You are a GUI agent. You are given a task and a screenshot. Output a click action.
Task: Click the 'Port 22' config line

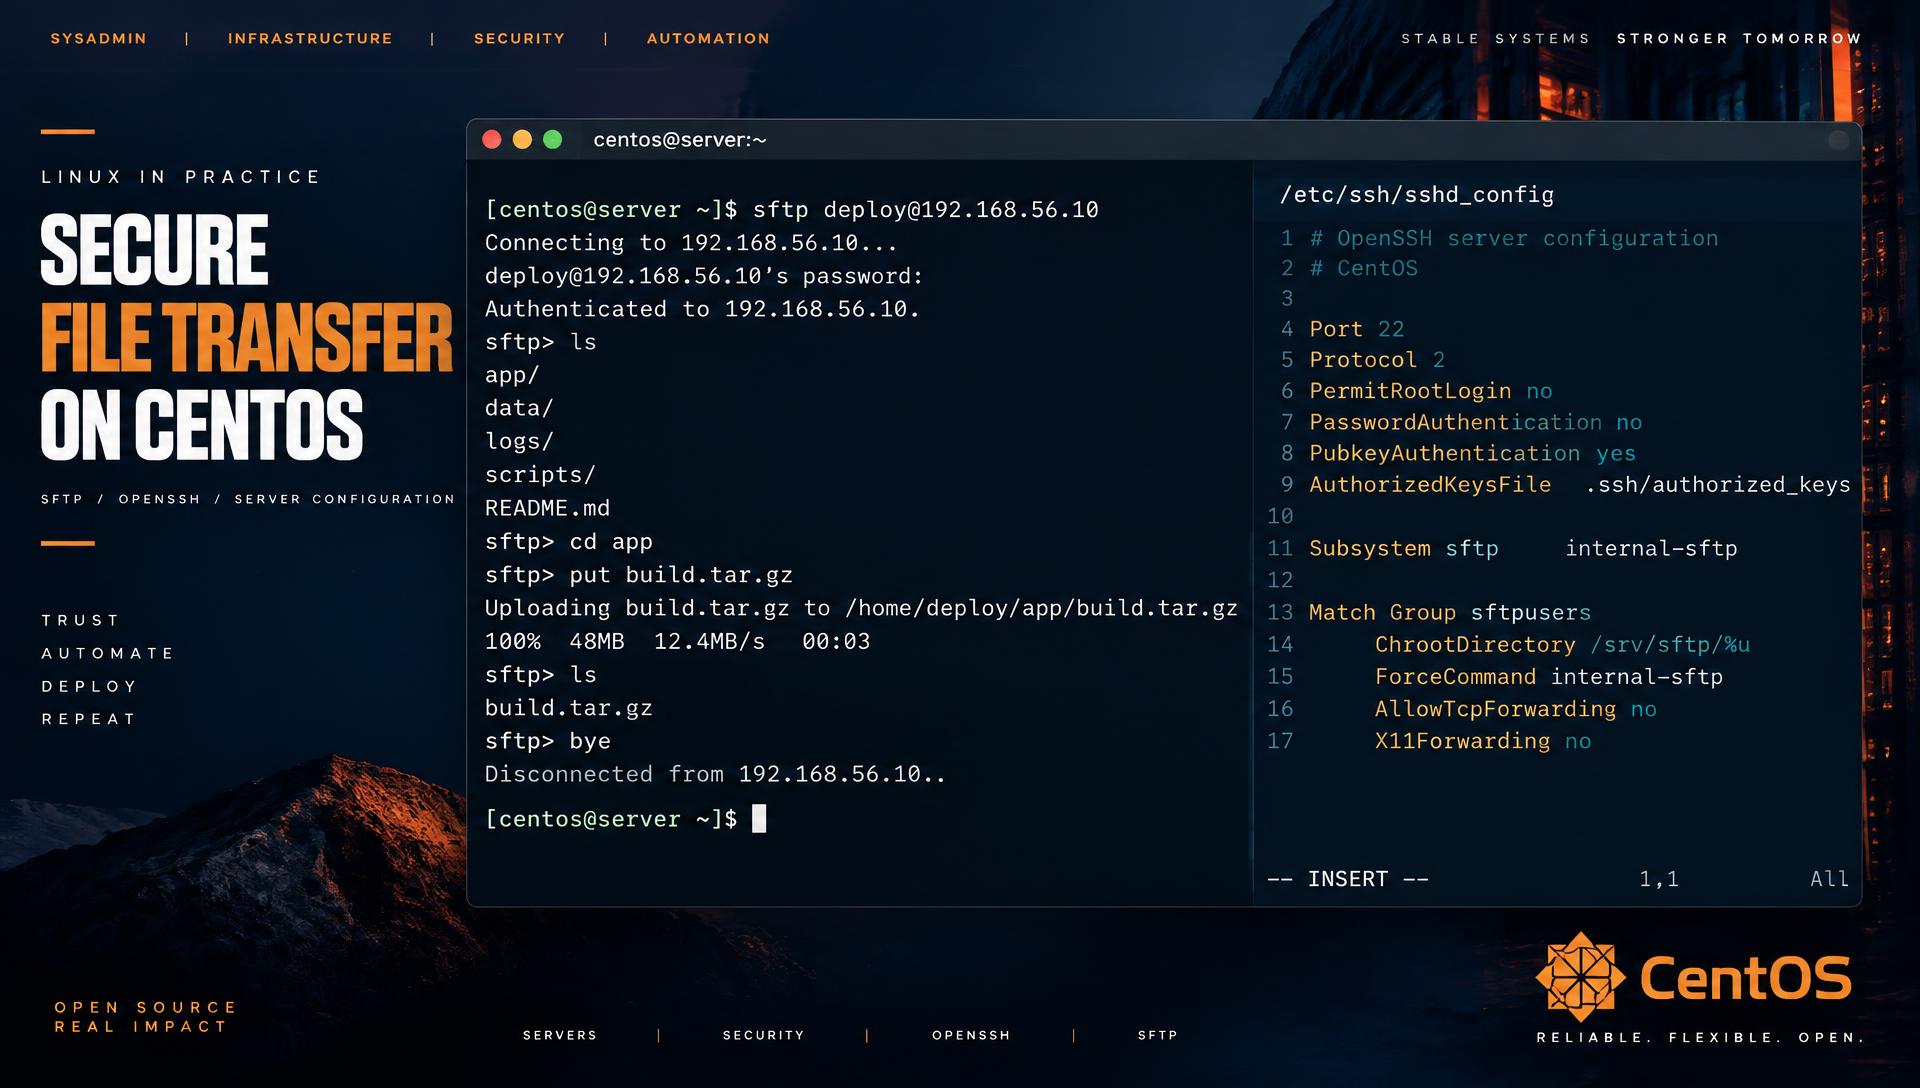tap(1356, 329)
